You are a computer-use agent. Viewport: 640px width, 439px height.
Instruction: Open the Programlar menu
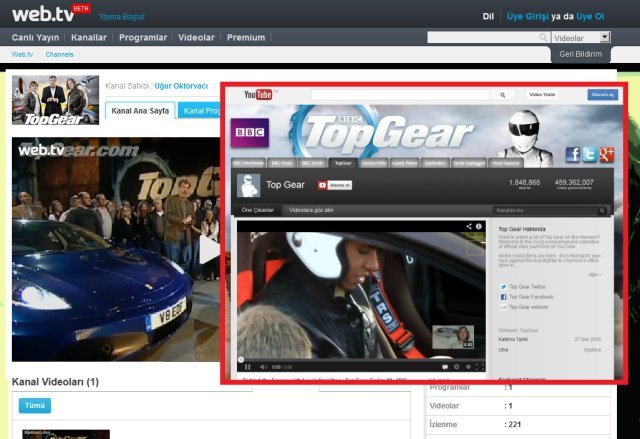pos(143,38)
